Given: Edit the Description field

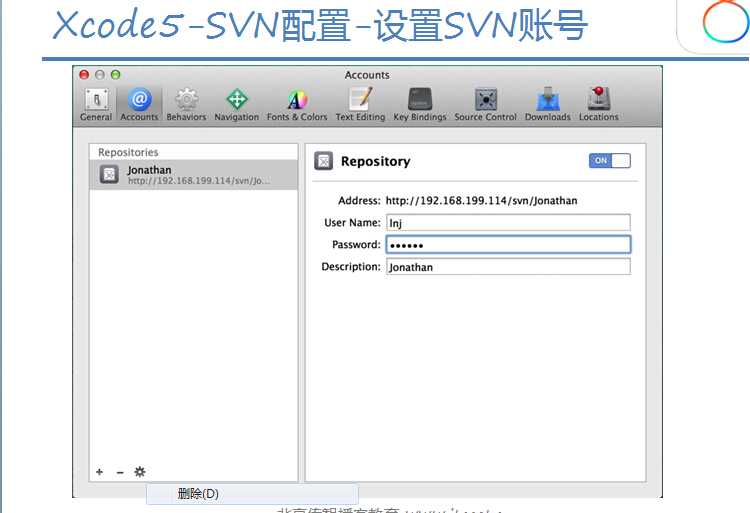Looking at the screenshot, I should [x=508, y=267].
